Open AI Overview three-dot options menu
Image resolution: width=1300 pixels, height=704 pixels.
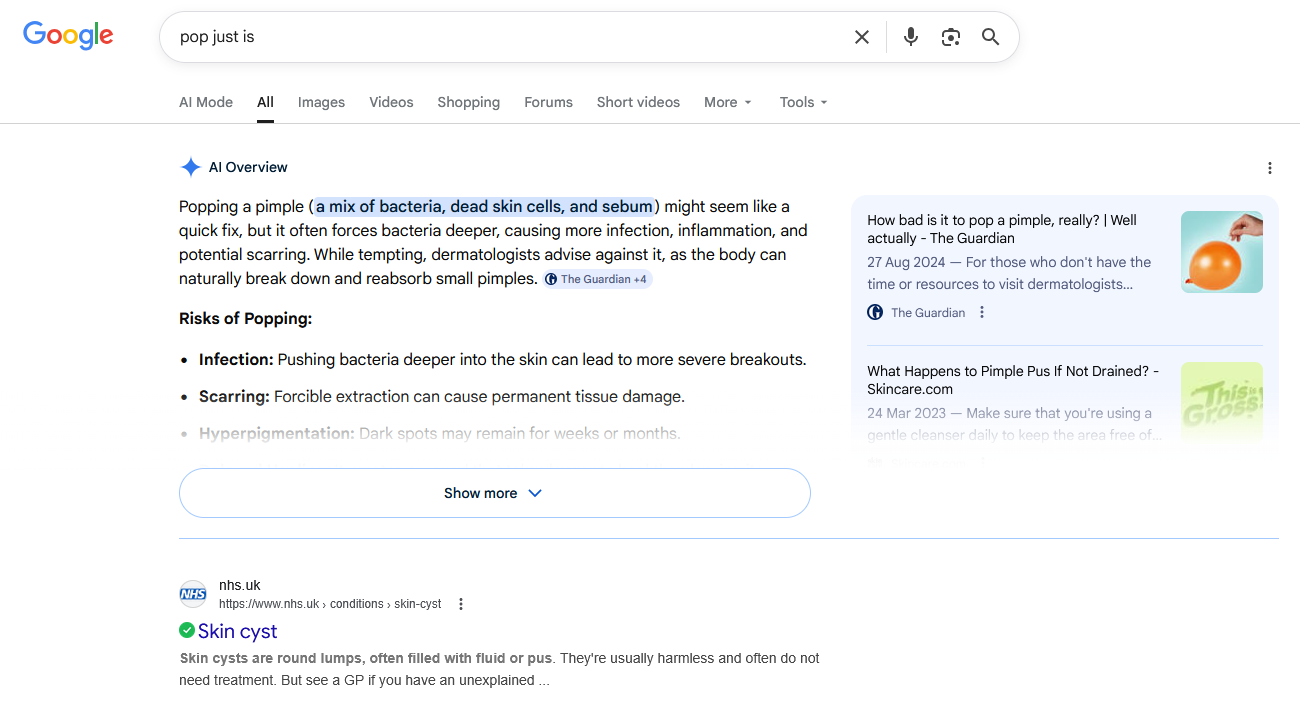click(x=1269, y=168)
